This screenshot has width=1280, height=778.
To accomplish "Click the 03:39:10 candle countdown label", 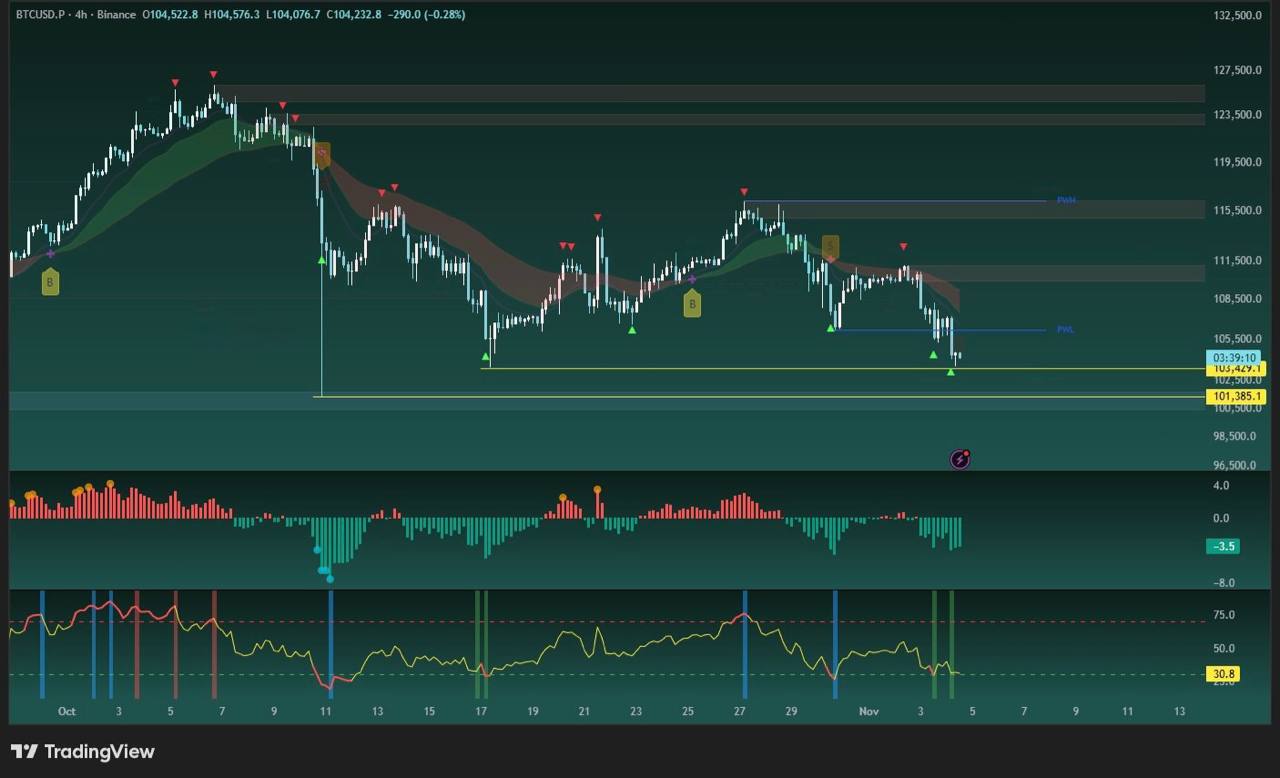I will tap(1235, 357).
